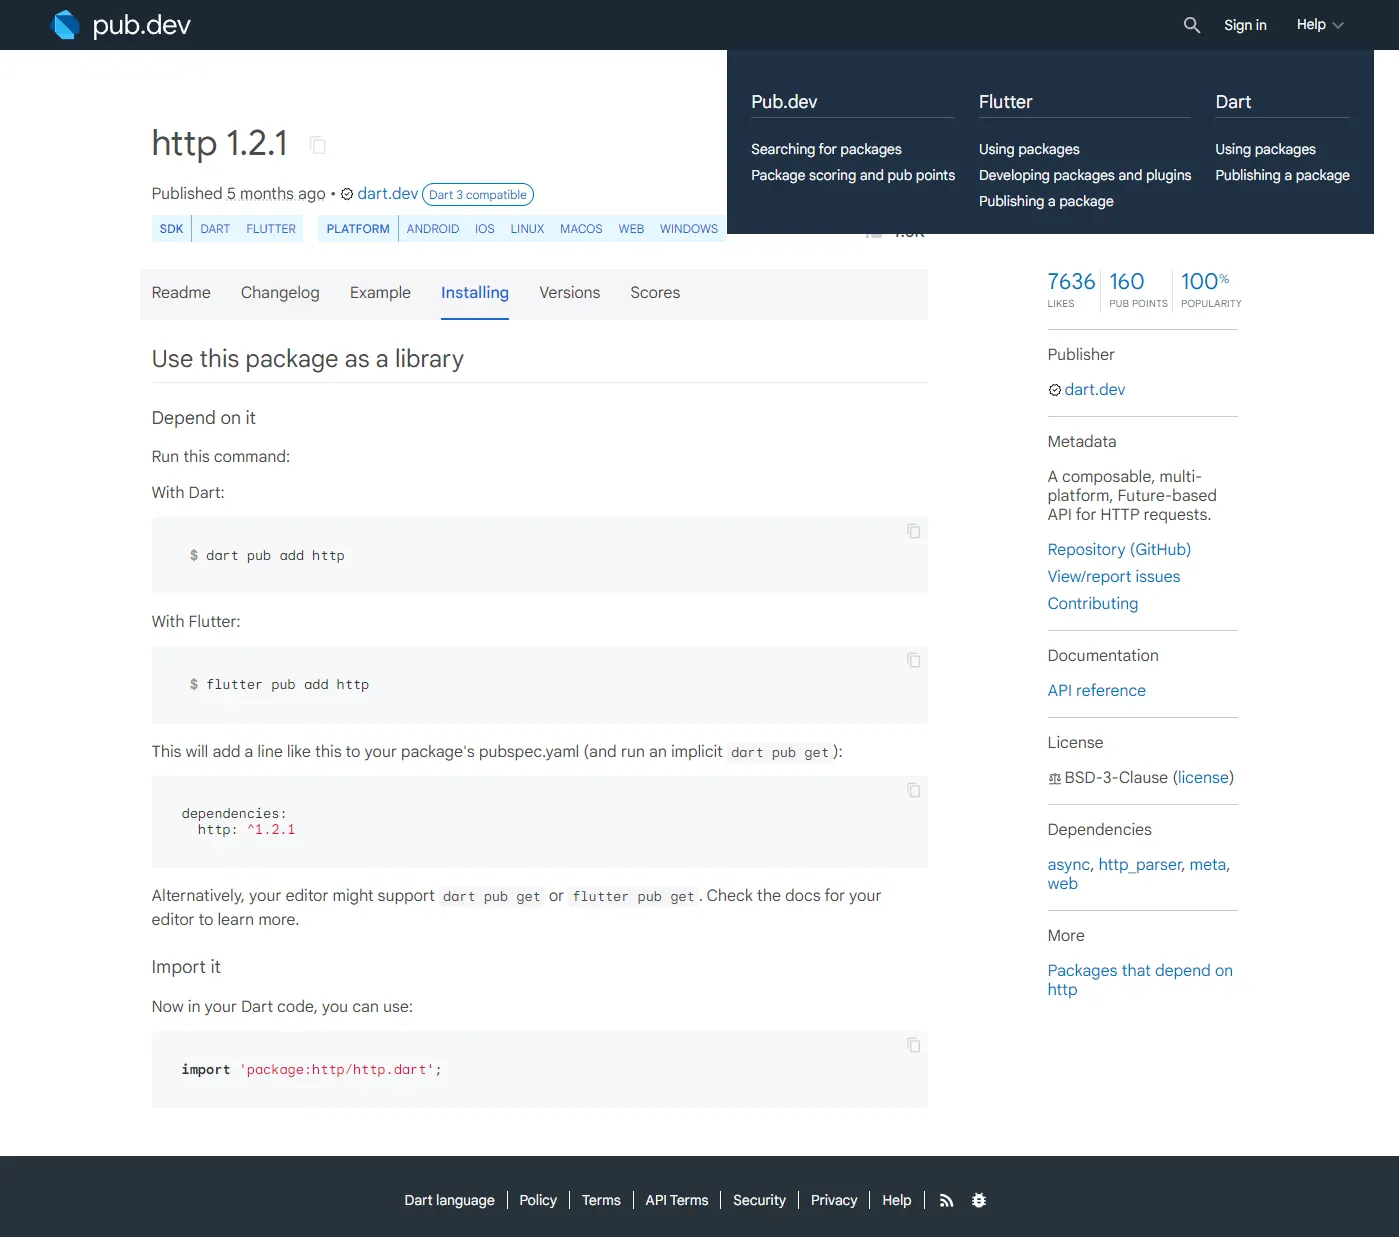
Task: Copy the 'flutter pub add http' command
Action: [x=913, y=660]
